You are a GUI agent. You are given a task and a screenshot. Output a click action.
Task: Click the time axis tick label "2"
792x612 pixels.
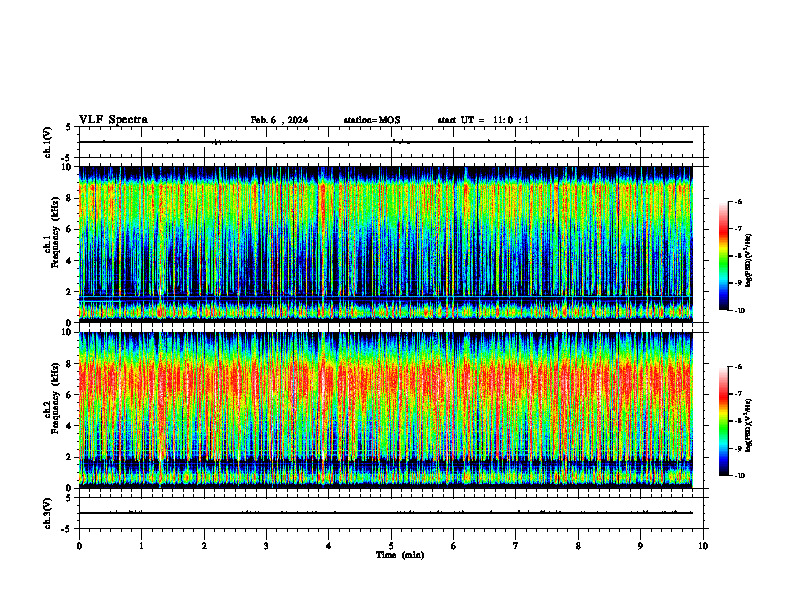(x=204, y=546)
